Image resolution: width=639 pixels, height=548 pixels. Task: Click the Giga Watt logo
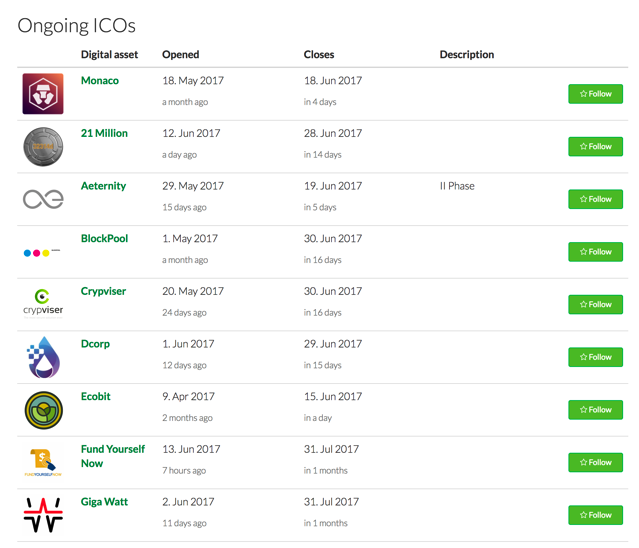tap(43, 515)
